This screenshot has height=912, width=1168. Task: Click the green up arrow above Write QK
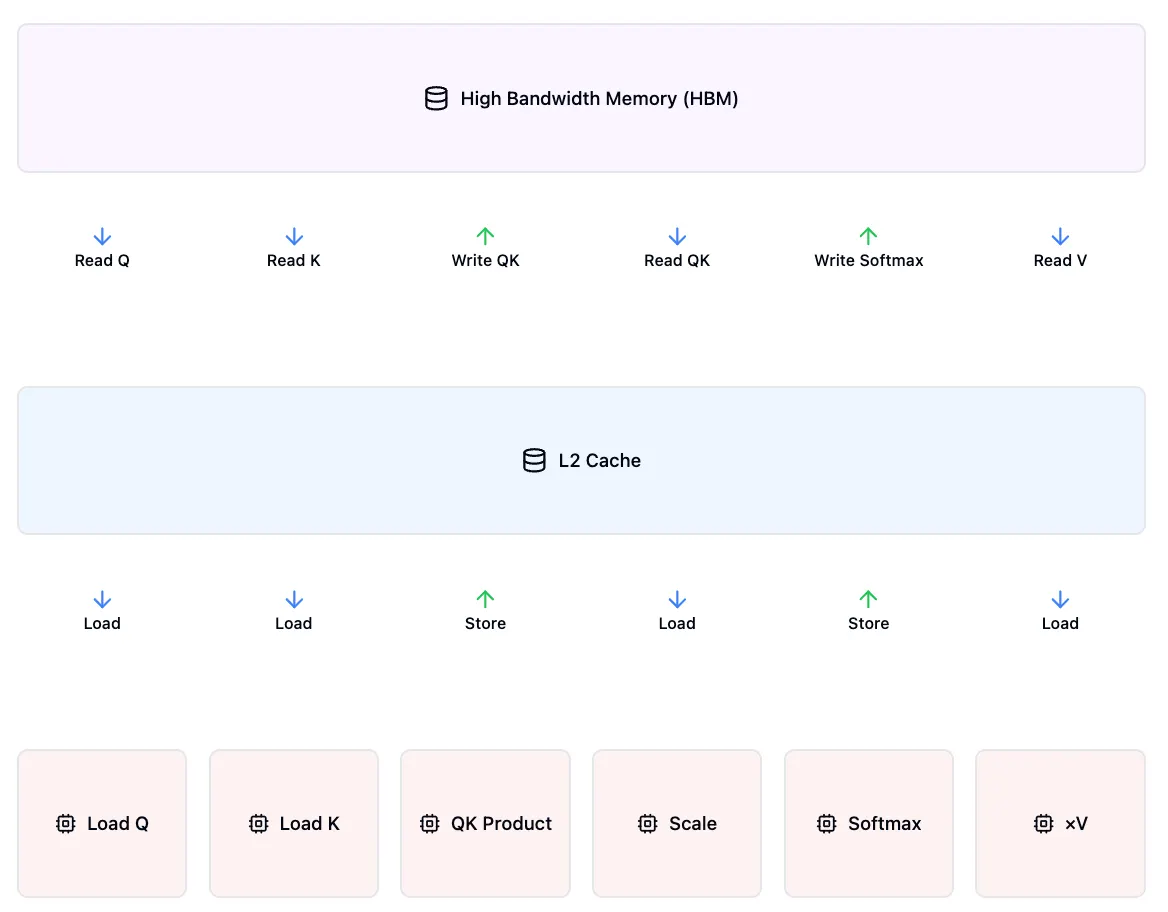(x=485, y=237)
